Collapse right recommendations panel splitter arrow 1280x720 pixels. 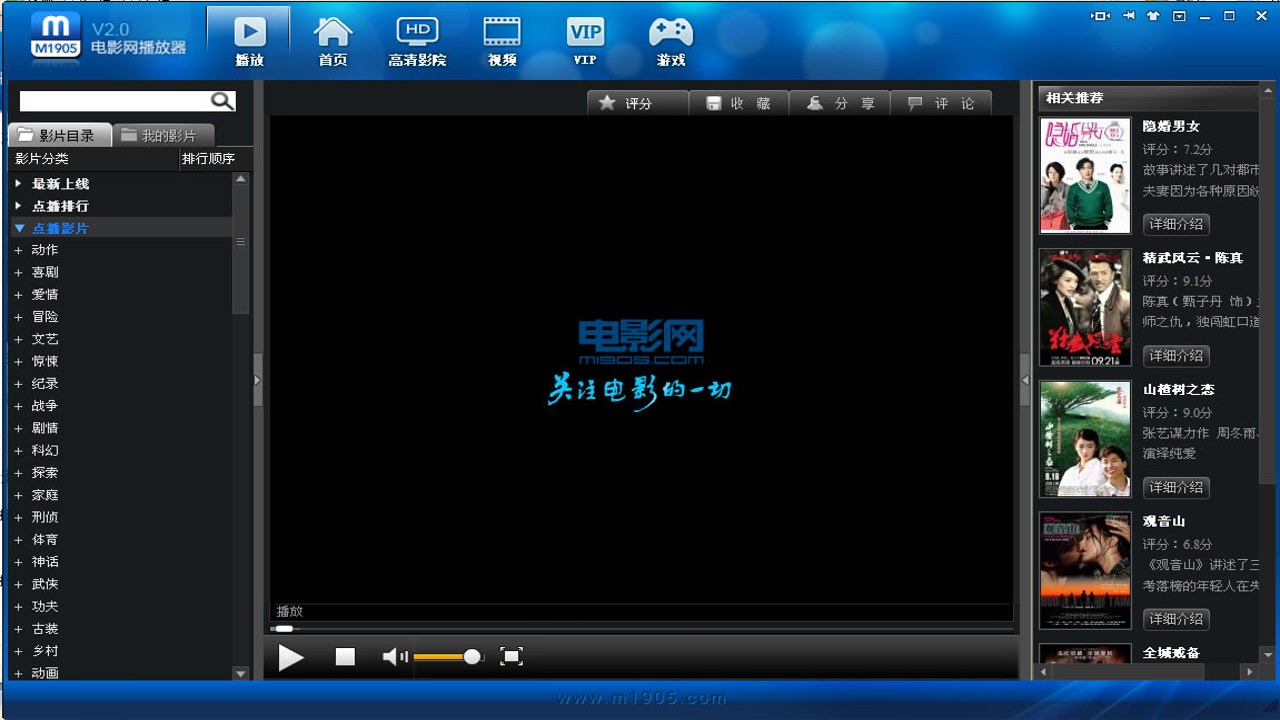1025,380
